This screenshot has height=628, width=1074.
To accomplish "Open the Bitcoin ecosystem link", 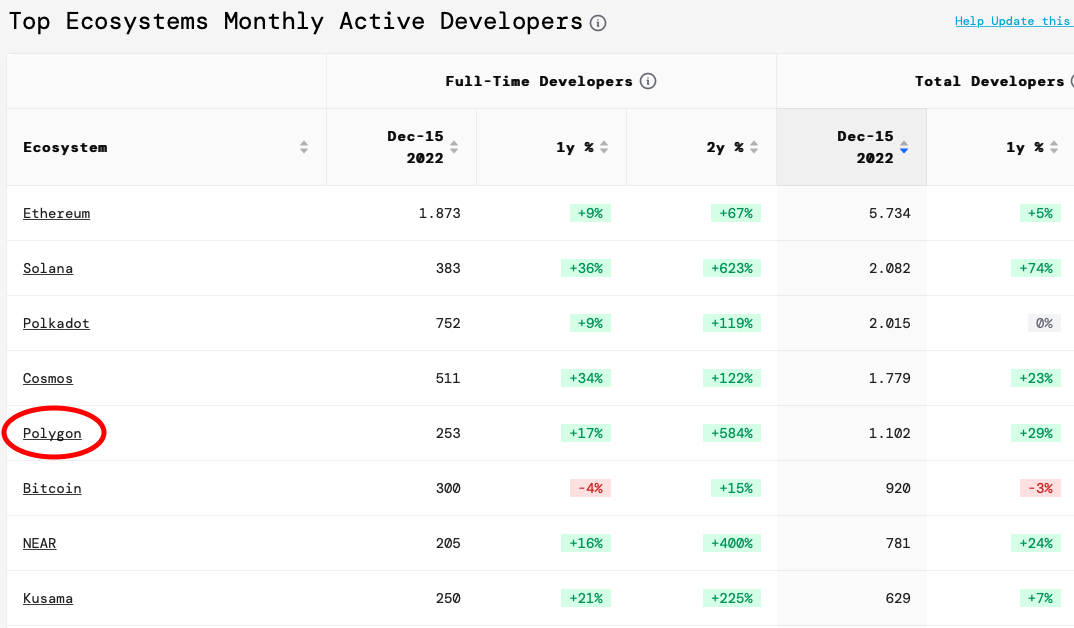I will [52, 488].
